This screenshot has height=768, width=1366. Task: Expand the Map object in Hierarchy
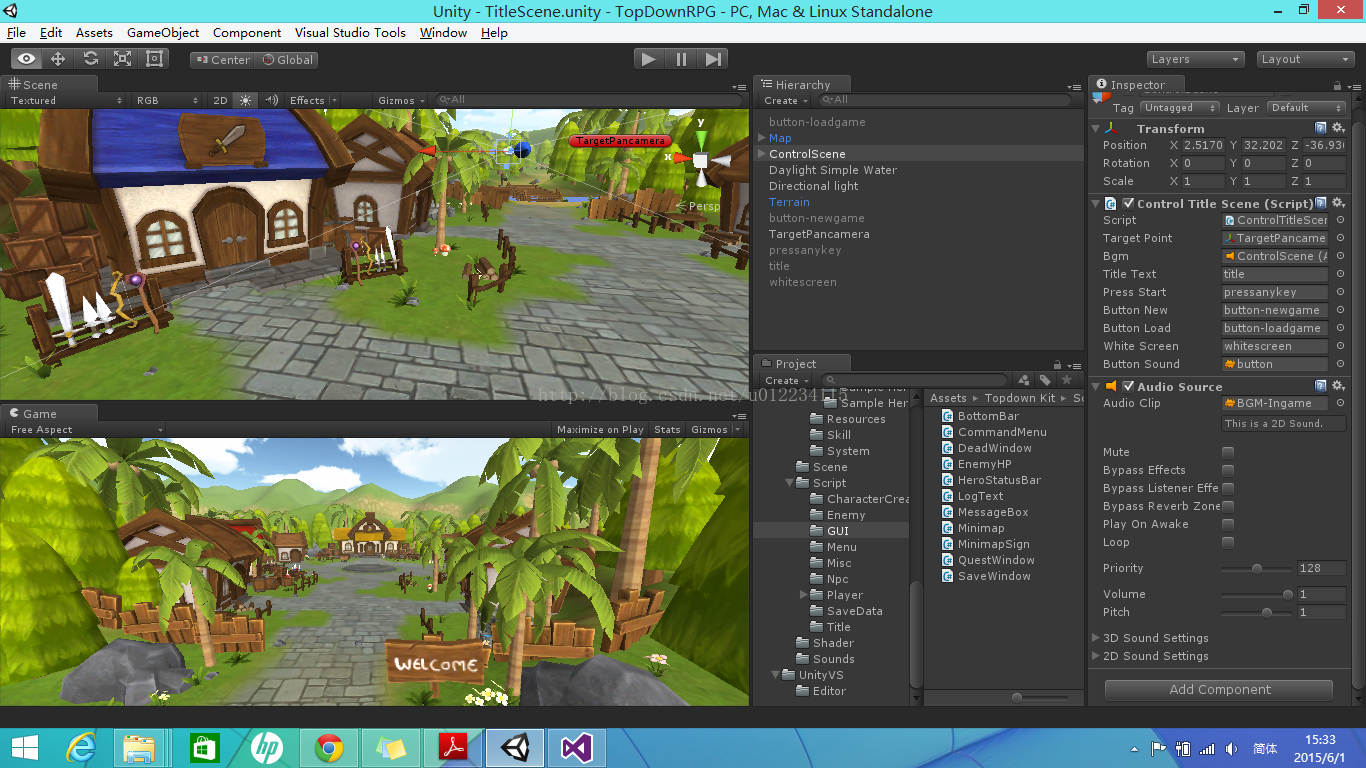pos(762,138)
